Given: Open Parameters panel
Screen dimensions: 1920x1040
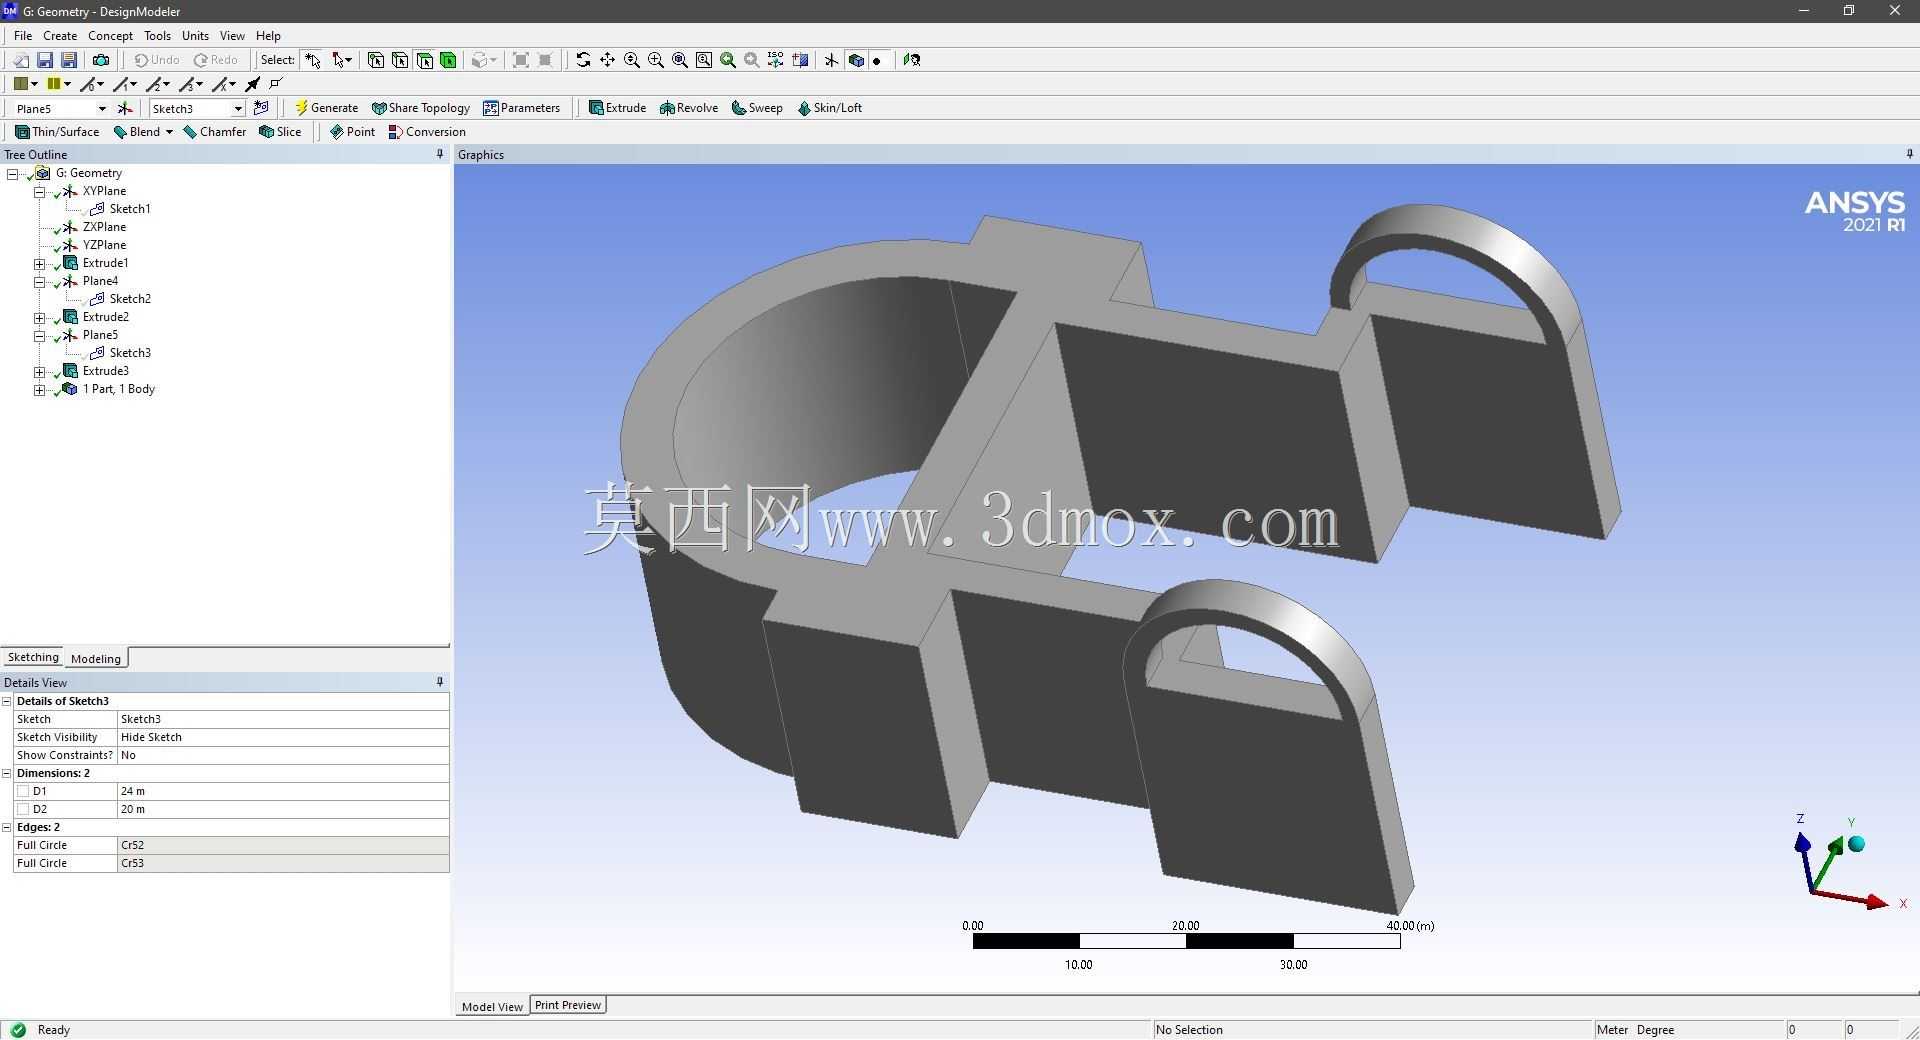Looking at the screenshot, I should (x=521, y=108).
